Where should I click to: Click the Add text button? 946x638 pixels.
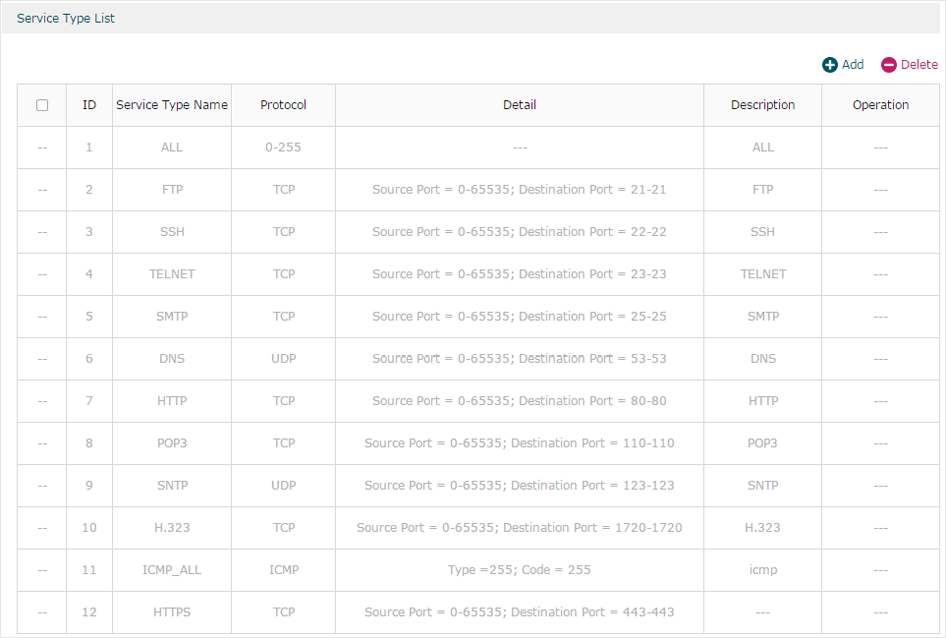(852, 65)
